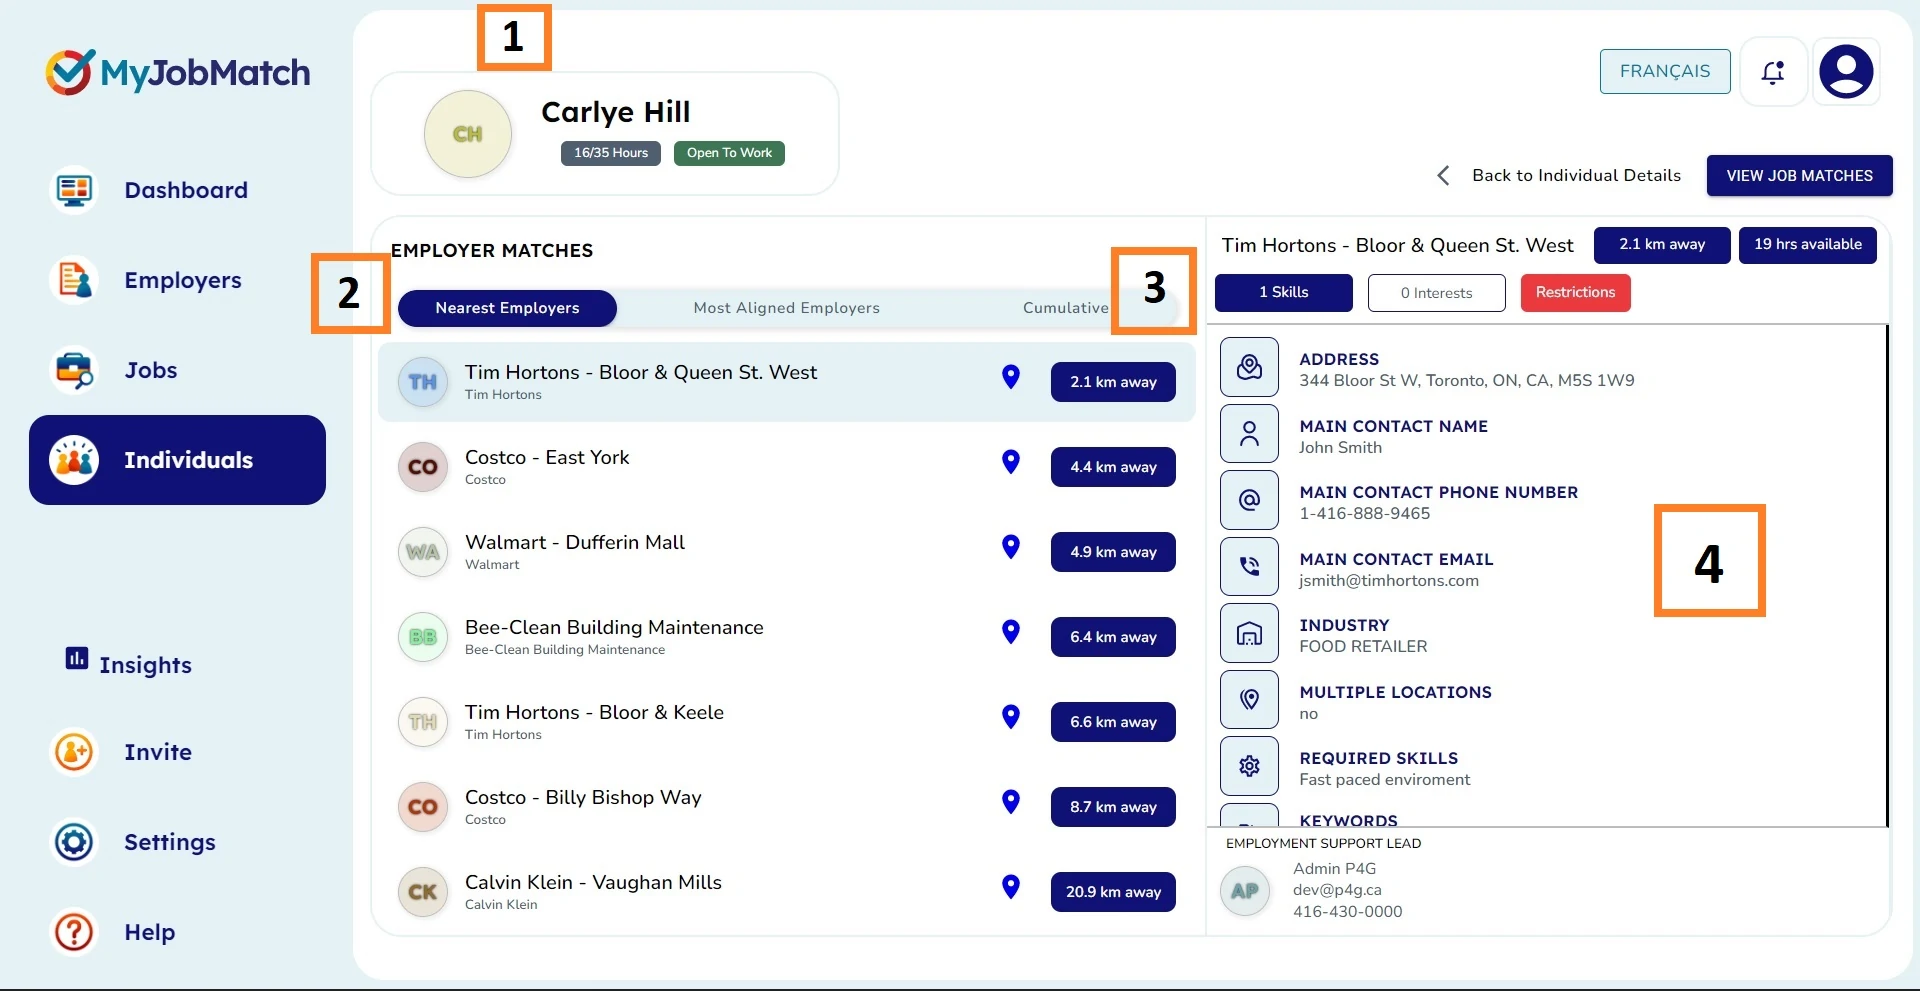Open the Jobs briefcase icon
Viewport: 1920px width, 991px height.
click(74, 370)
